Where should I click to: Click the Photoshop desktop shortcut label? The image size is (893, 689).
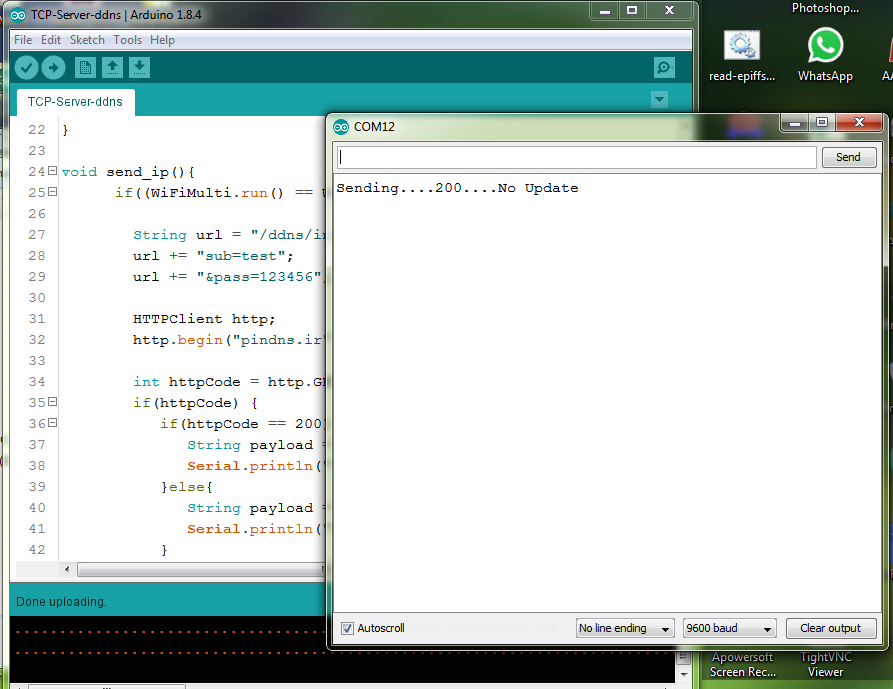tap(825, 8)
